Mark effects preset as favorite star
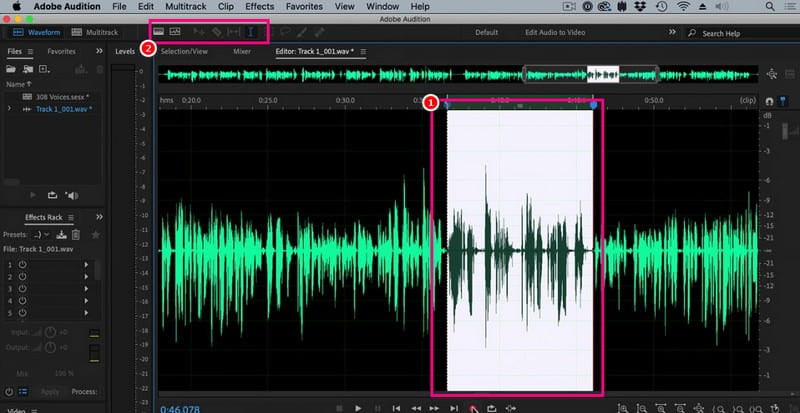Screen dimensions: 800x413 click(95, 234)
